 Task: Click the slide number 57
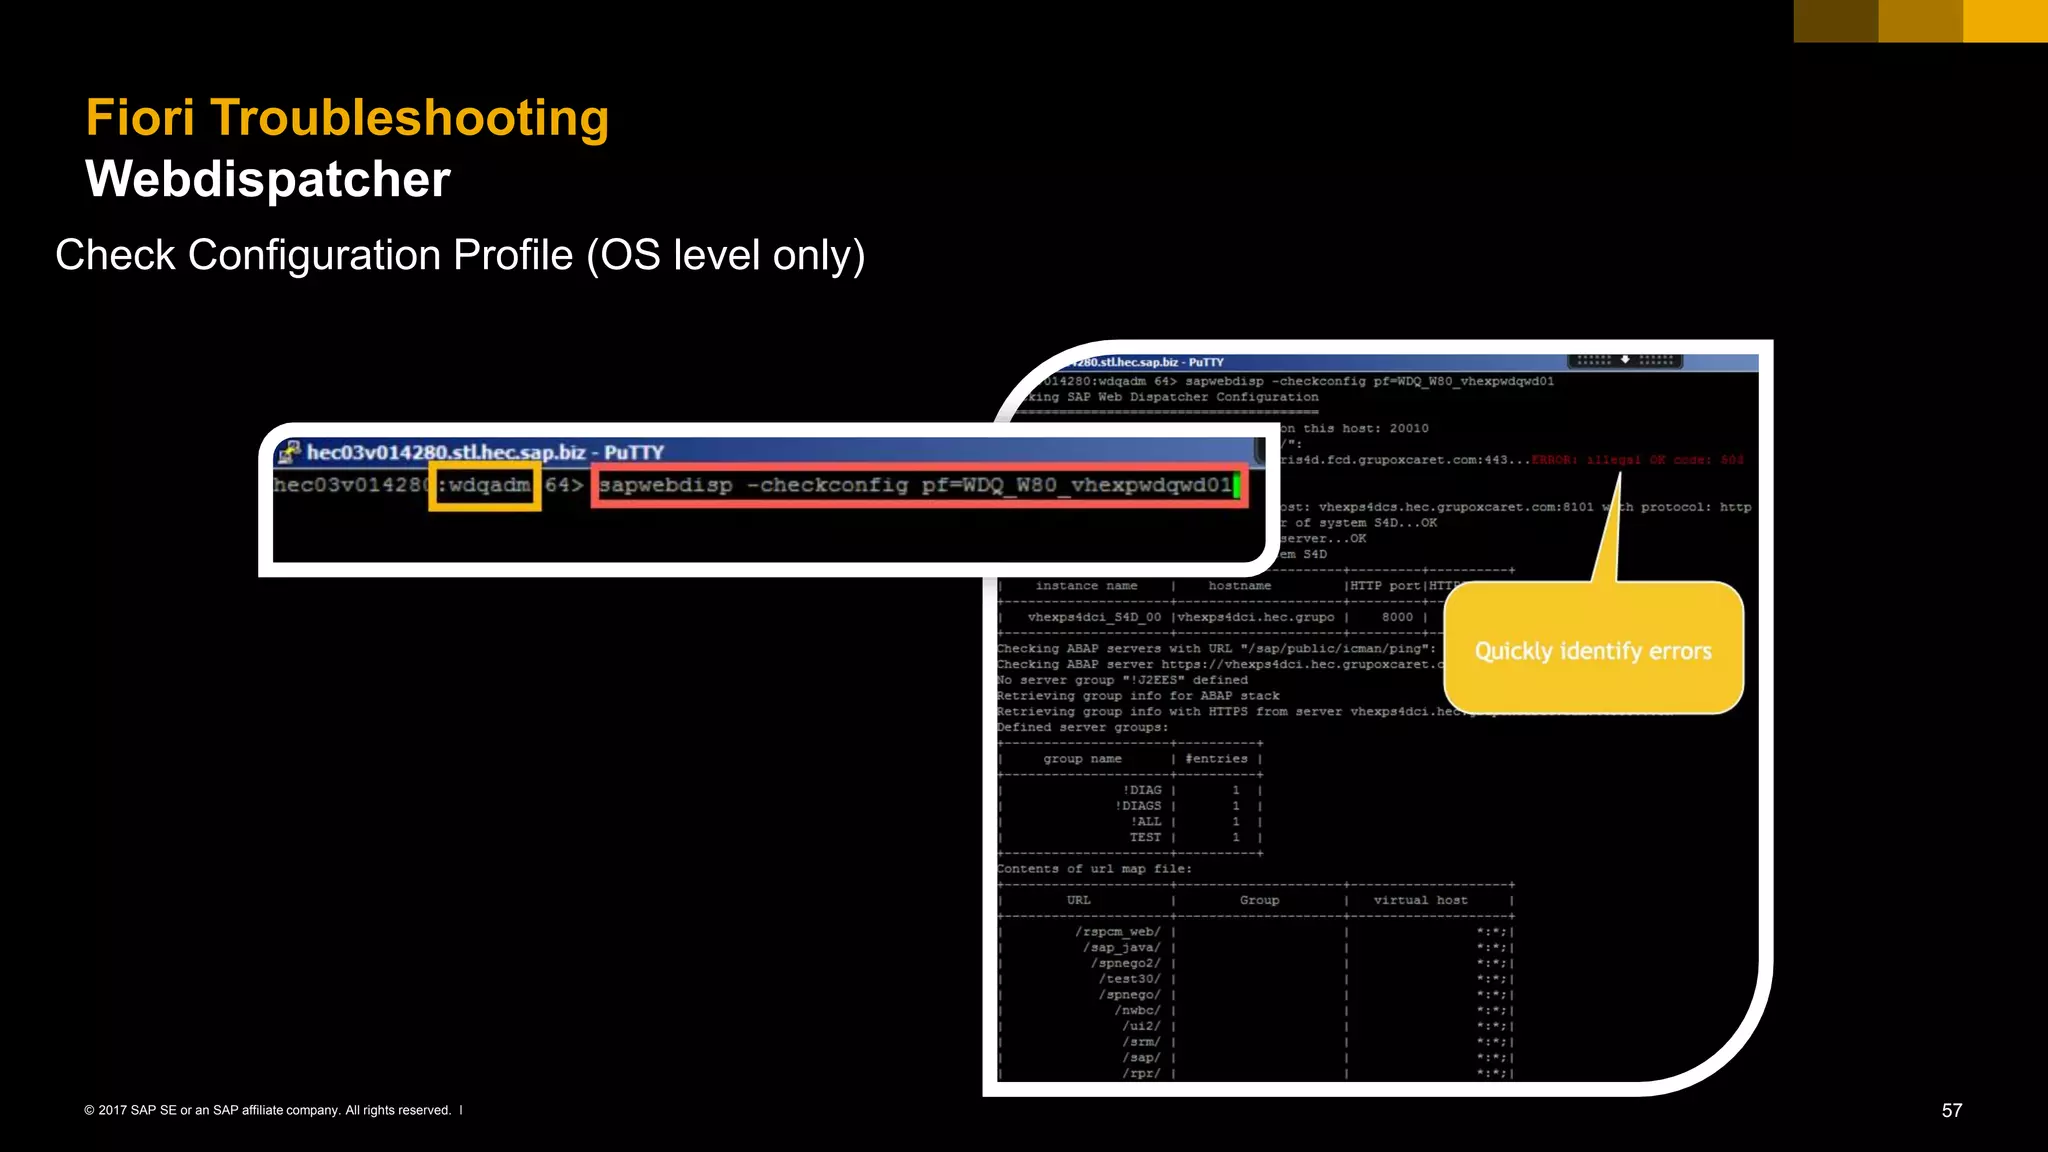click(x=1952, y=1110)
